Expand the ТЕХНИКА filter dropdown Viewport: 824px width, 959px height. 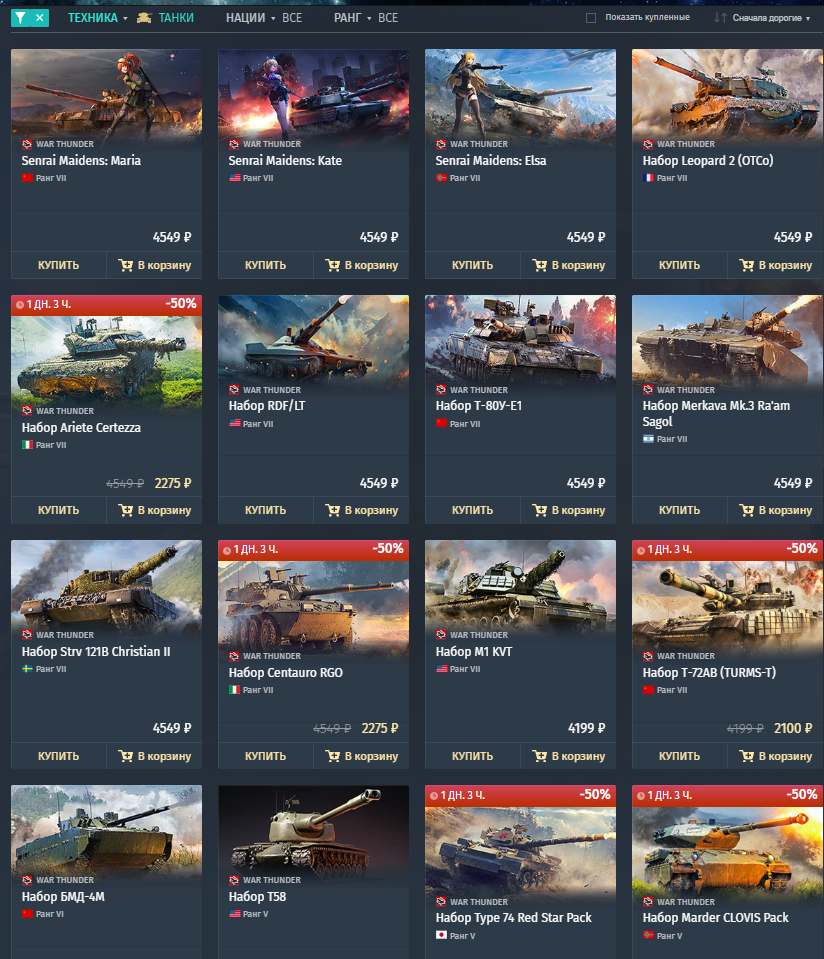[97, 18]
